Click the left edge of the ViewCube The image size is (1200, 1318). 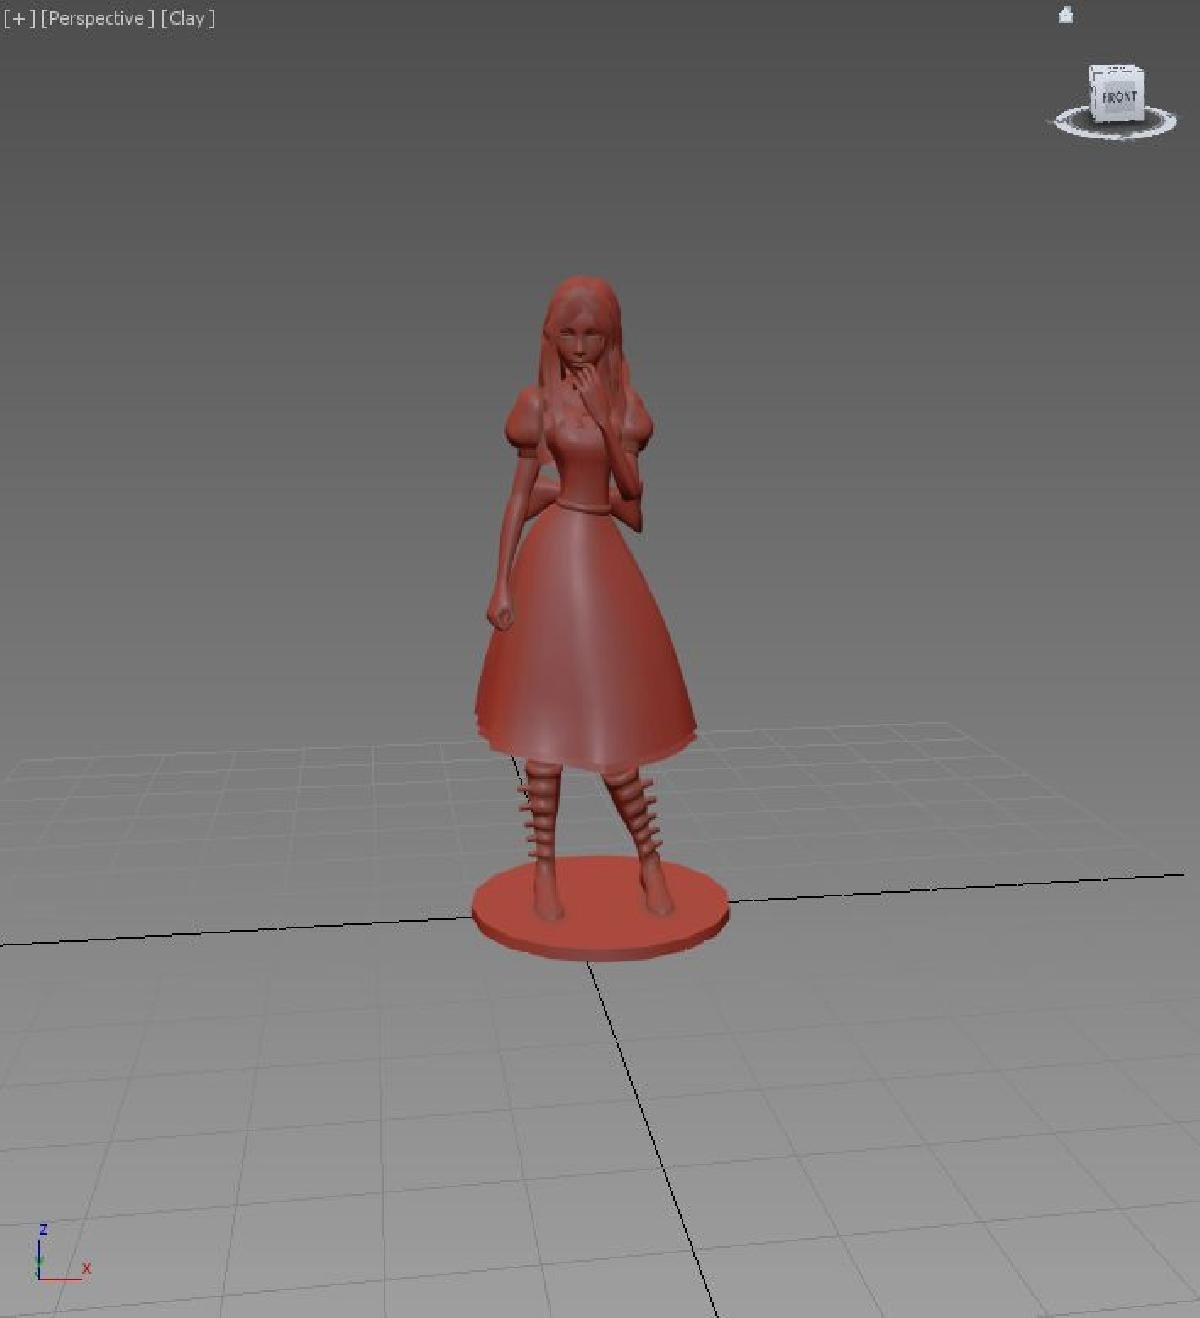(1092, 93)
